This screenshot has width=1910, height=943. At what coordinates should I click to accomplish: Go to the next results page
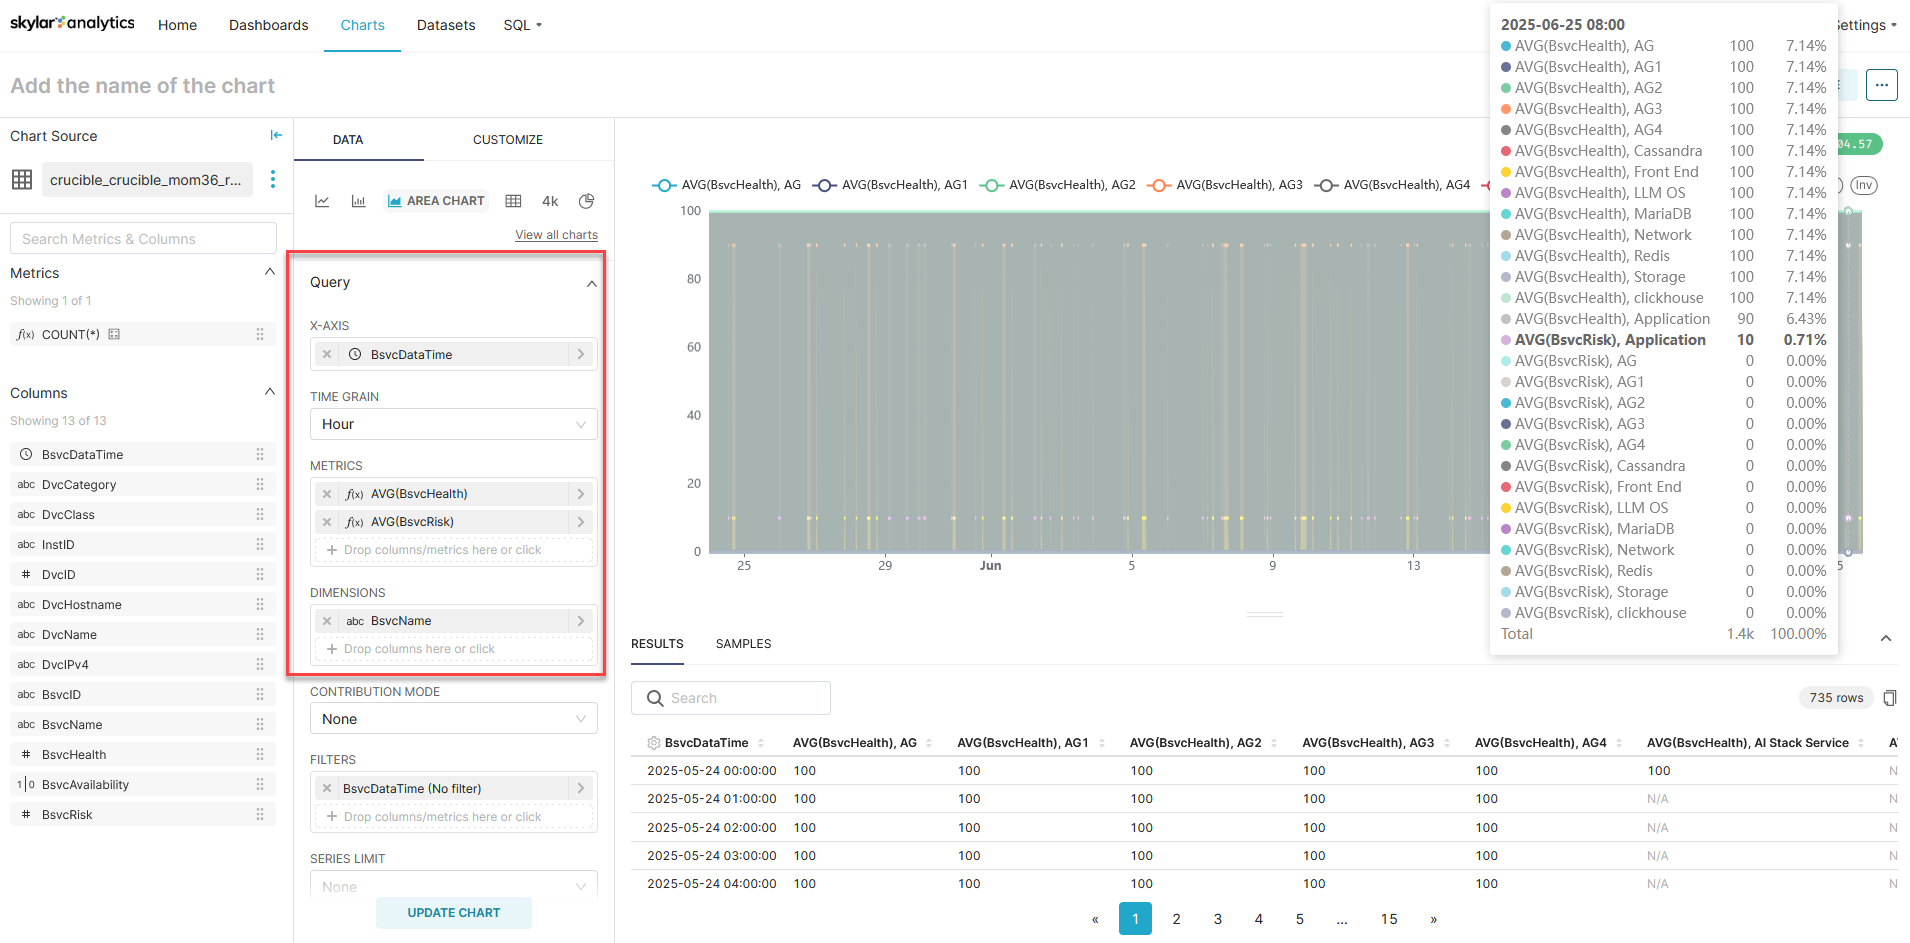pos(1433,919)
